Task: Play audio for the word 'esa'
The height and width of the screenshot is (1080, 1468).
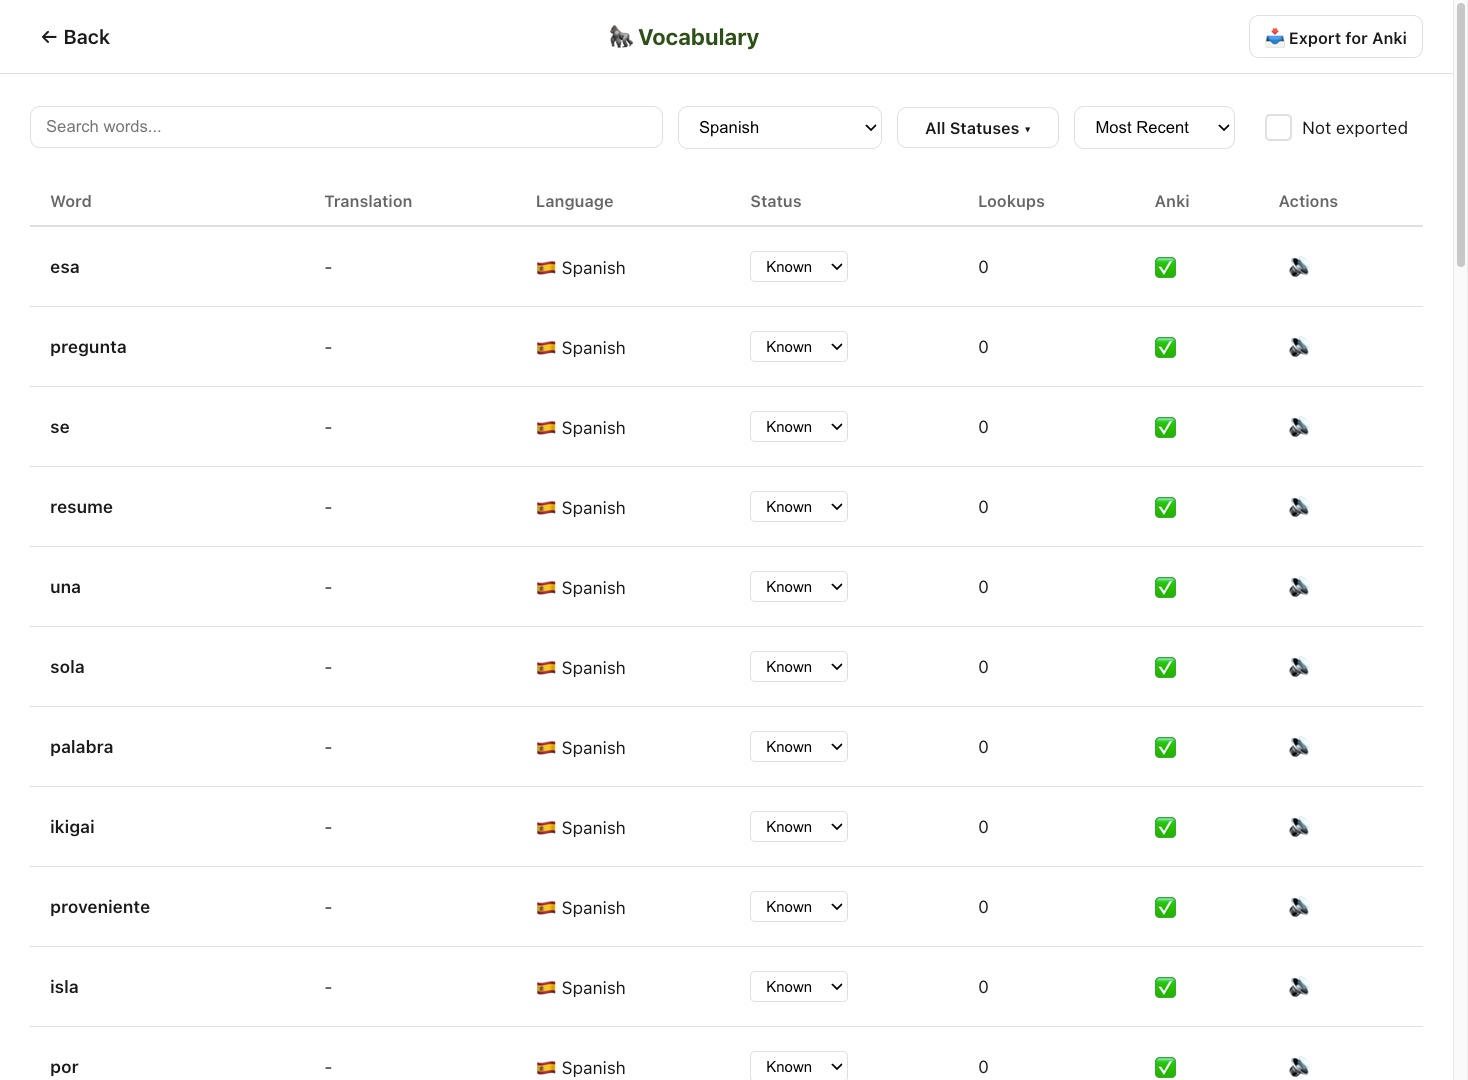Action: click(x=1298, y=267)
